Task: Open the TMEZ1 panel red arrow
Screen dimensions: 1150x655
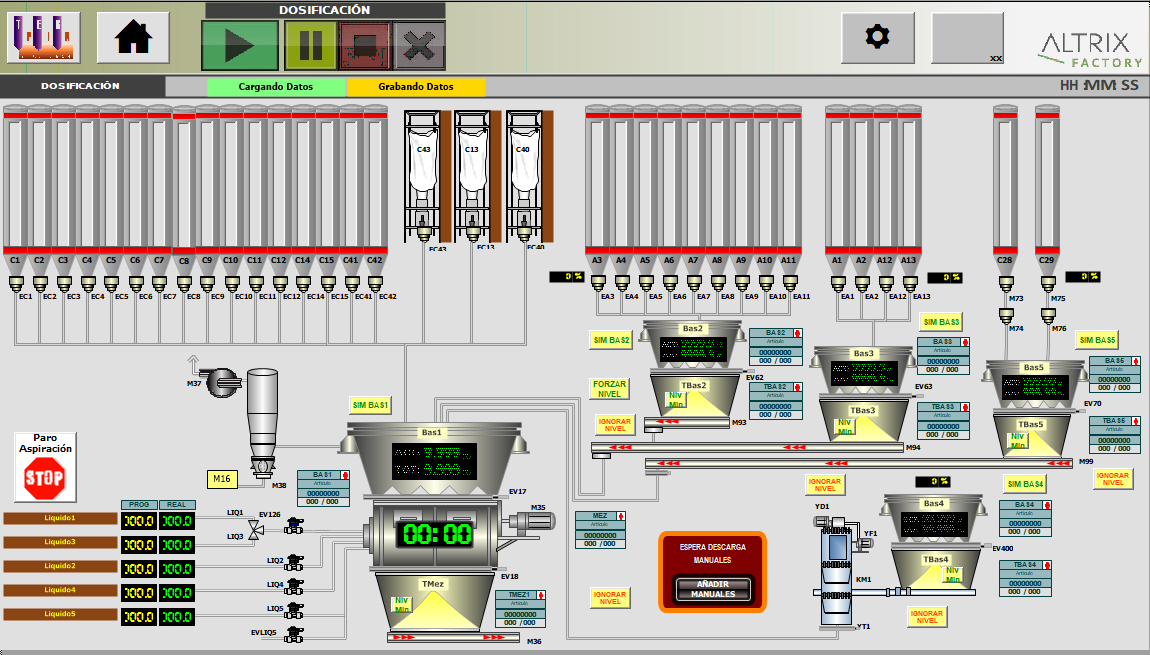Action: (x=541, y=594)
